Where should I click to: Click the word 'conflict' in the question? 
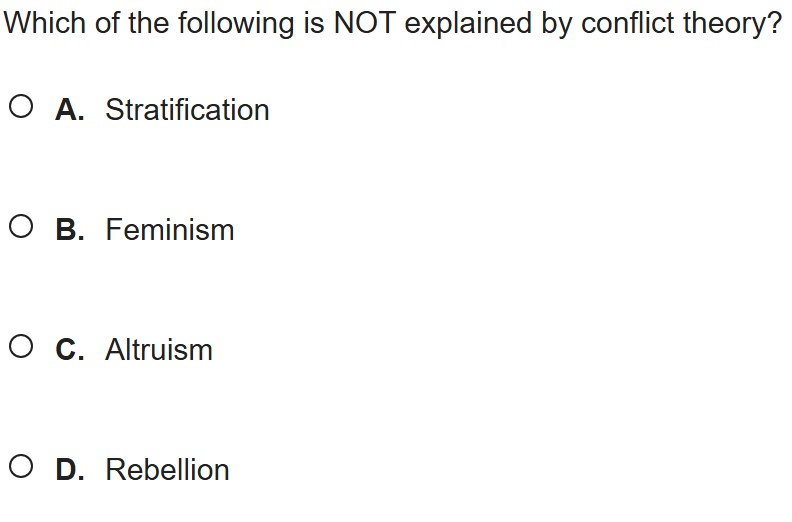pyautogui.click(x=622, y=24)
